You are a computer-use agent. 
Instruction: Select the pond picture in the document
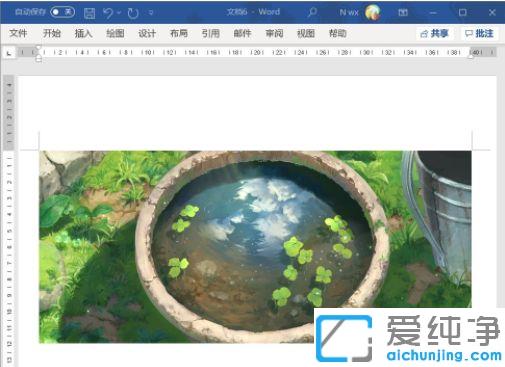(x=255, y=247)
